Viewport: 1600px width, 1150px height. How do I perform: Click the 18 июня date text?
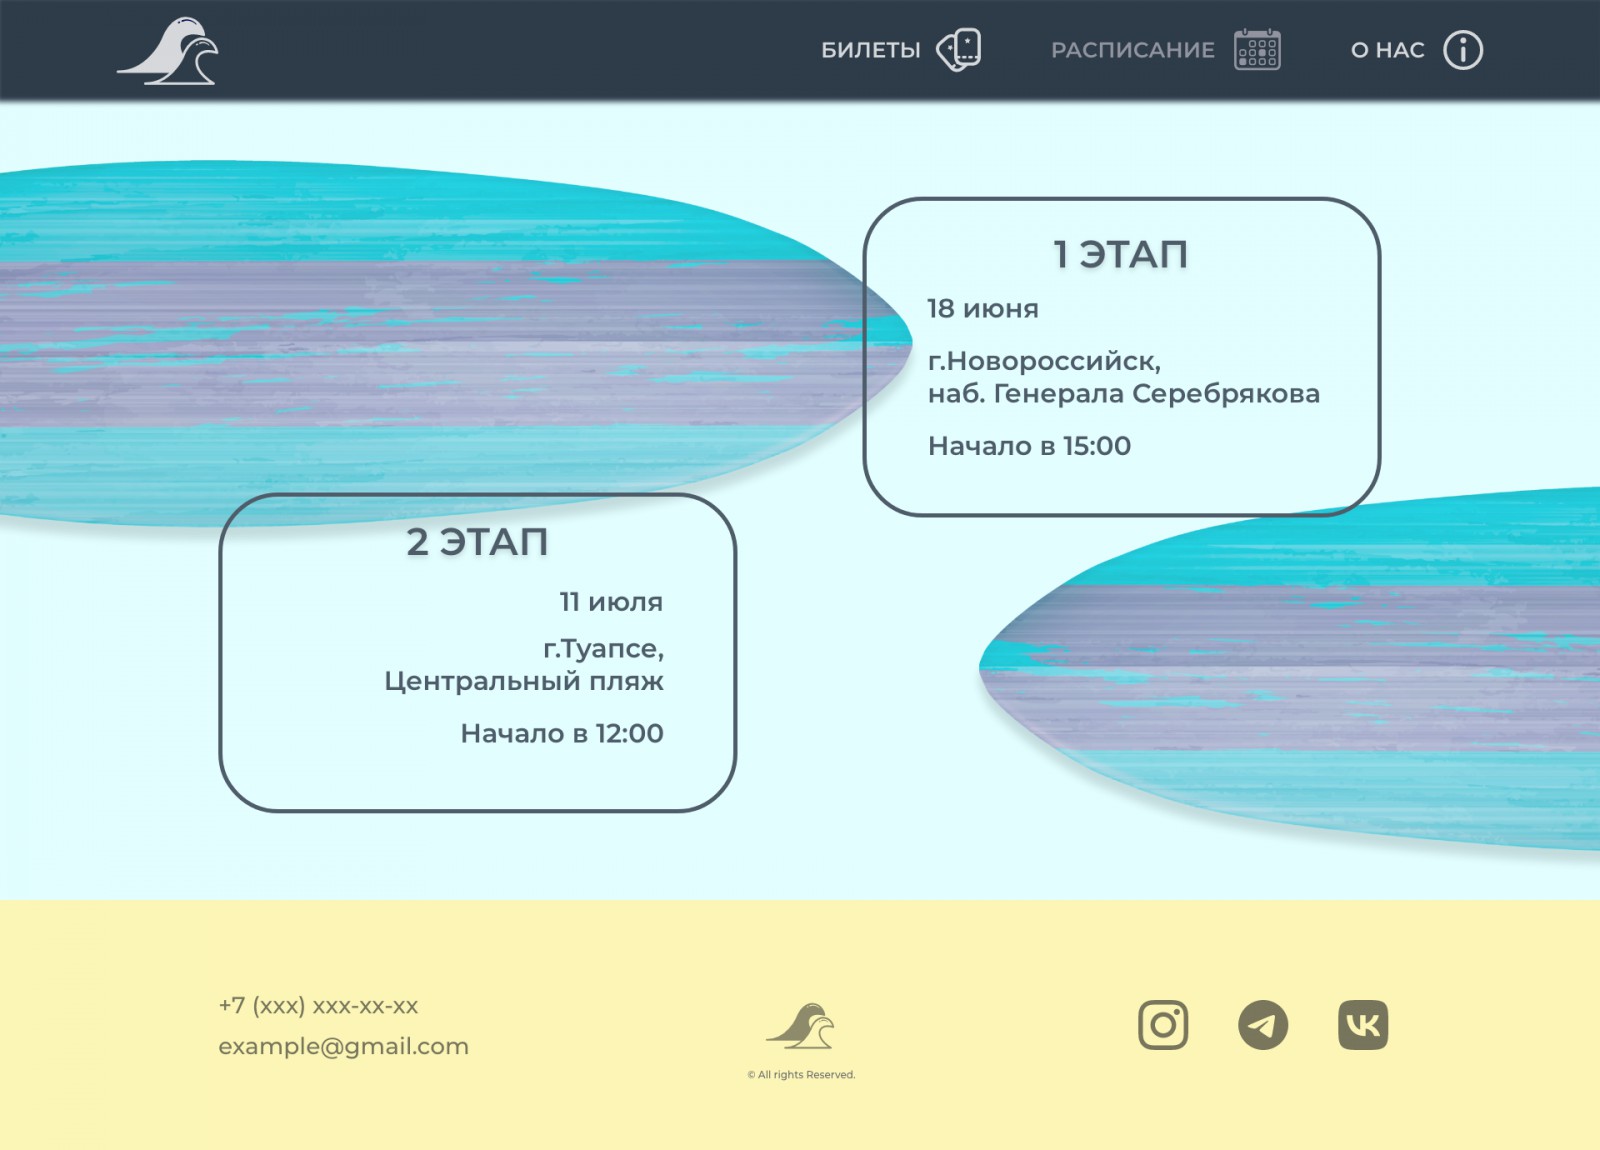(983, 308)
